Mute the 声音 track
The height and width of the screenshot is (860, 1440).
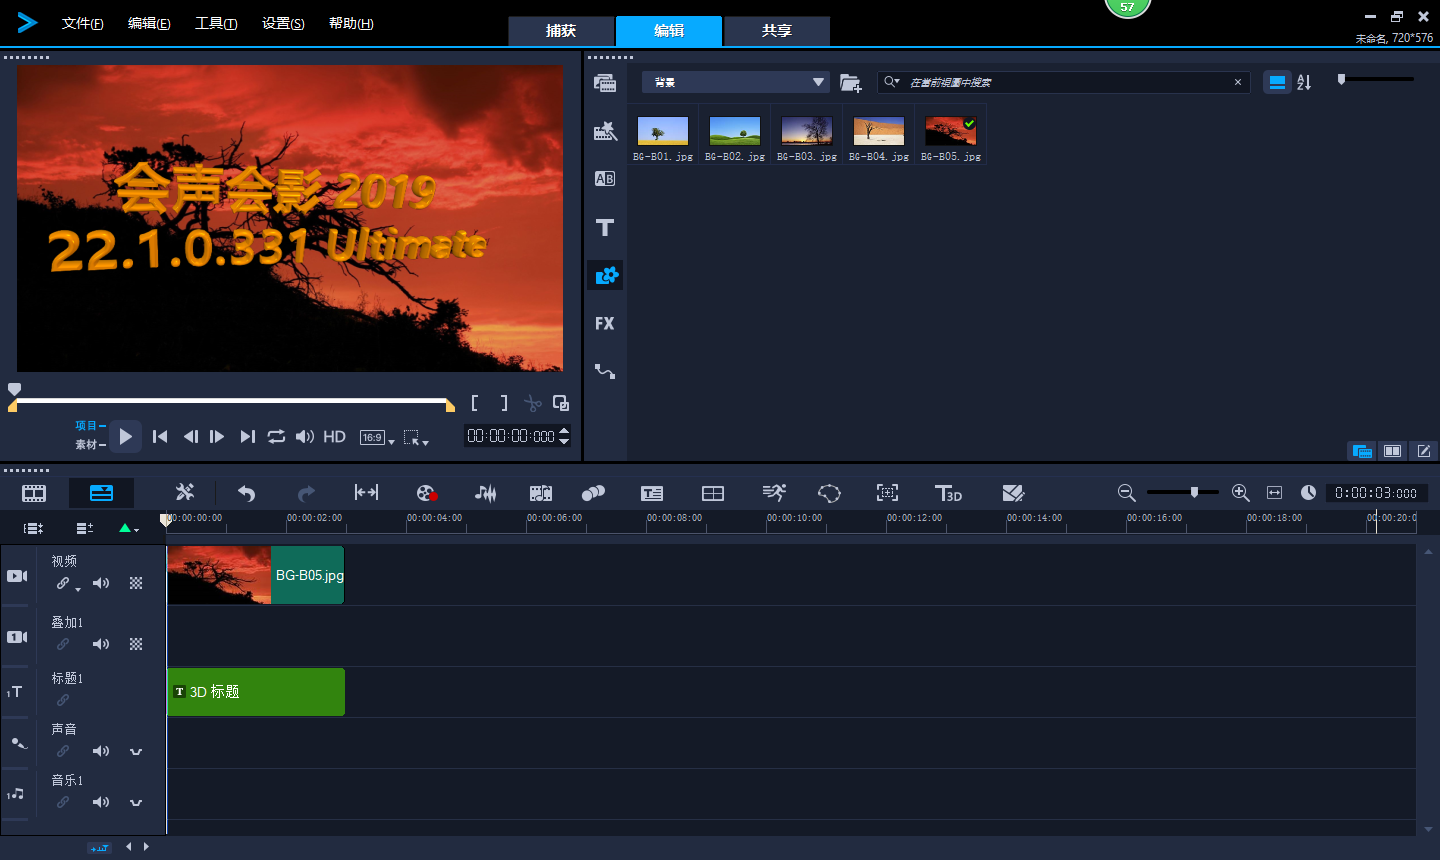pos(101,751)
